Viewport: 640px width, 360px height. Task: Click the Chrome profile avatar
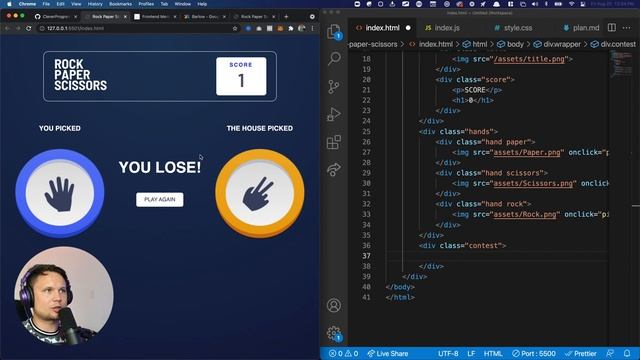[302, 28]
